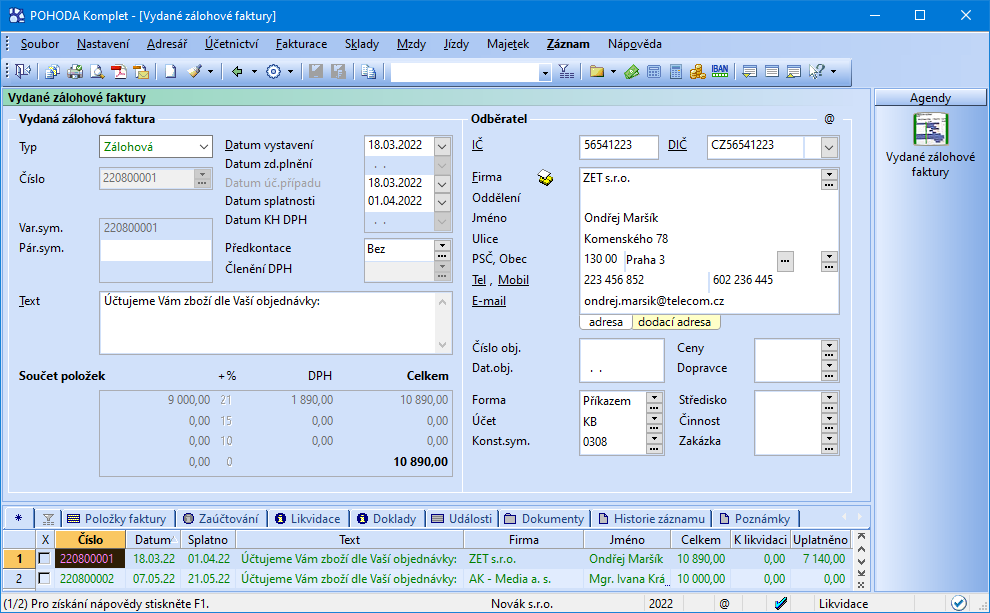
Task: Click the green back arrow icon
Action: [x=237, y=71]
